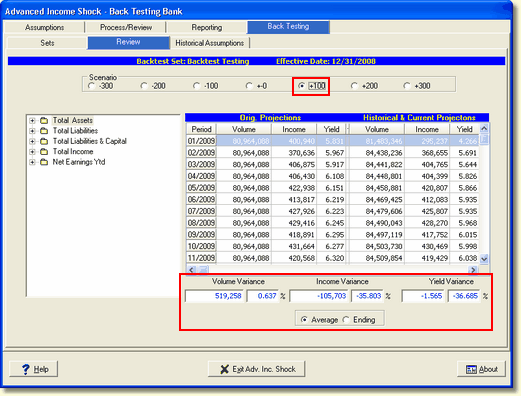
Task: Open the Sets sub-tab
Action: point(47,43)
